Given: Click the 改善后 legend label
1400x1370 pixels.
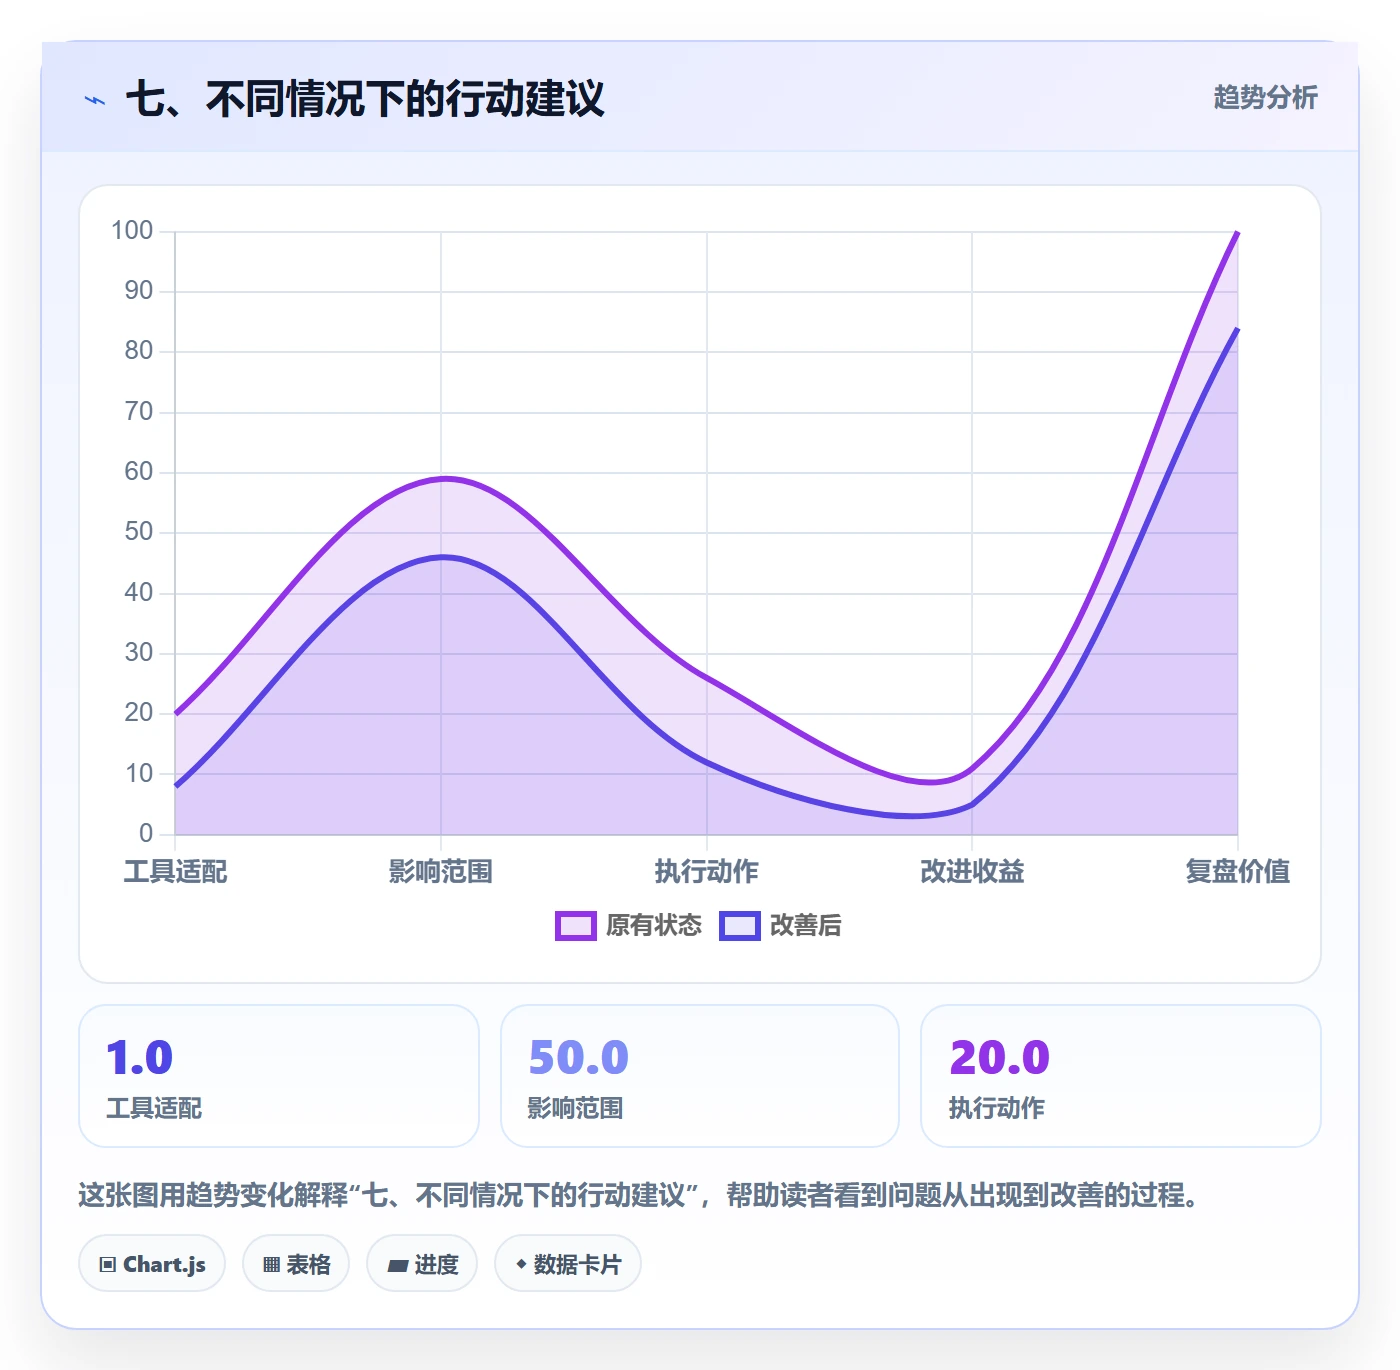Looking at the screenshot, I should click(806, 926).
